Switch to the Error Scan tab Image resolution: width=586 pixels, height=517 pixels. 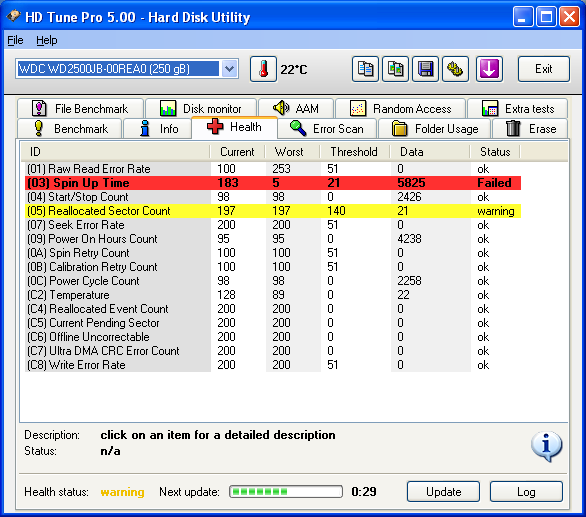click(x=327, y=129)
